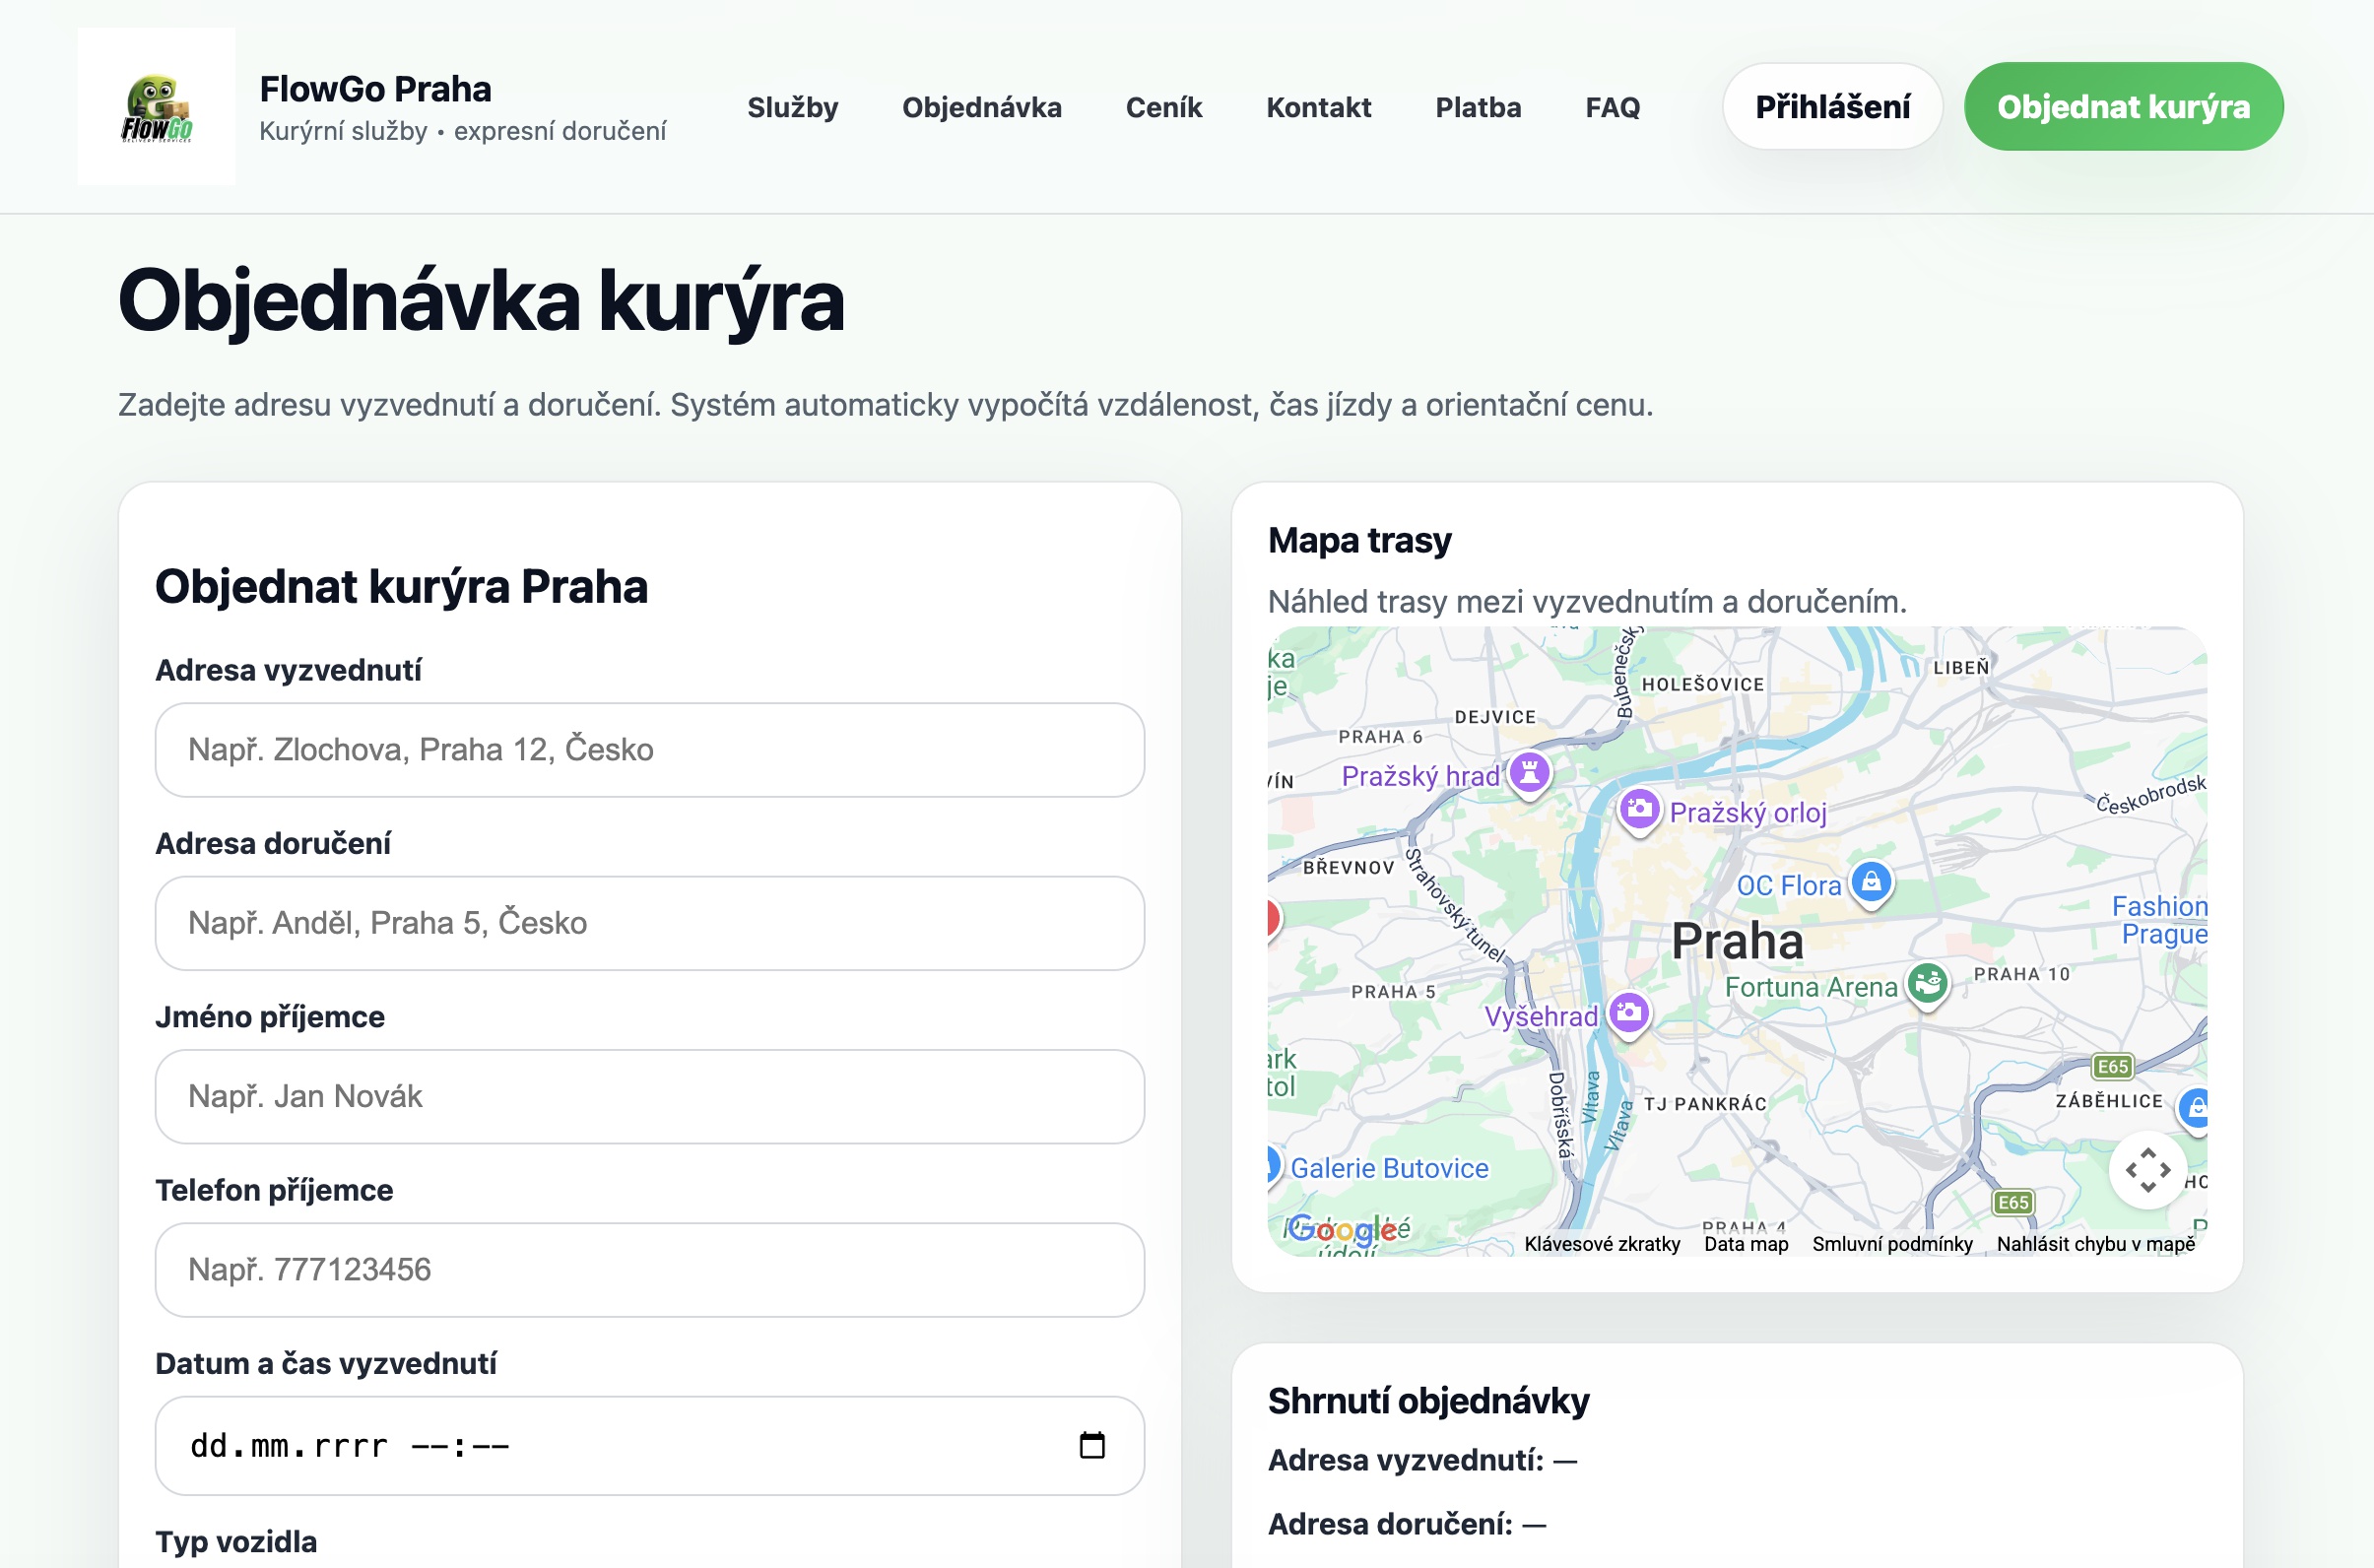Click the Mapa trasy heading
The width and height of the screenshot is (2374, 1568).
point(1359,540)
